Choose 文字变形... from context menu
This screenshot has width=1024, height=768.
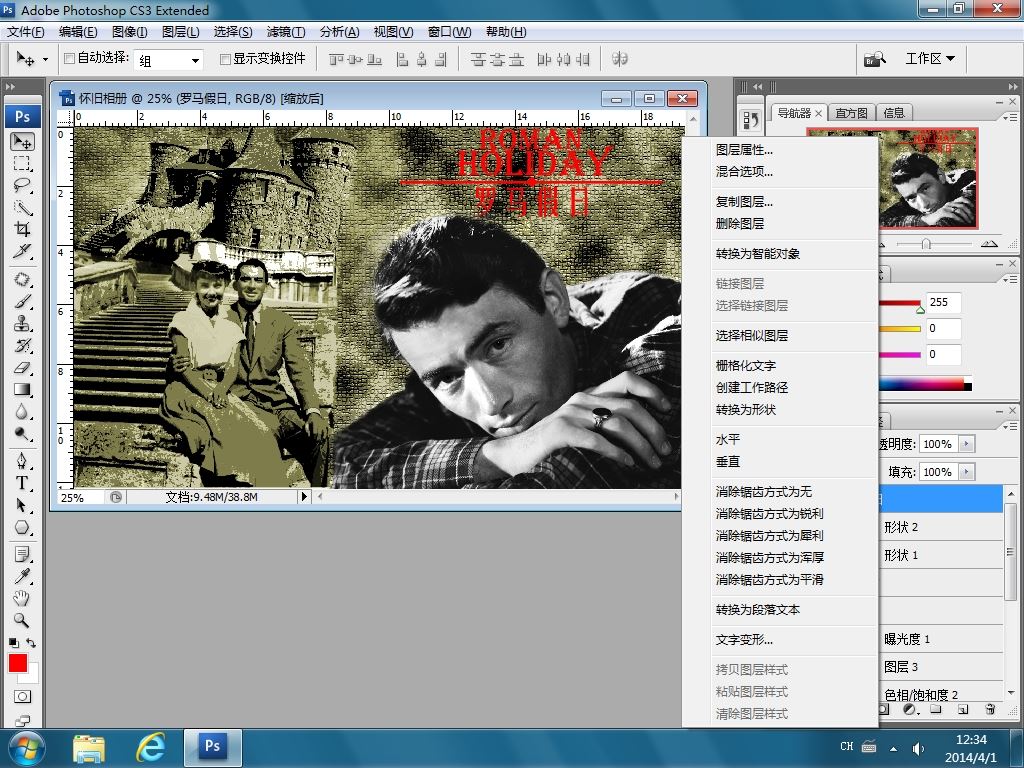(744, 640)
